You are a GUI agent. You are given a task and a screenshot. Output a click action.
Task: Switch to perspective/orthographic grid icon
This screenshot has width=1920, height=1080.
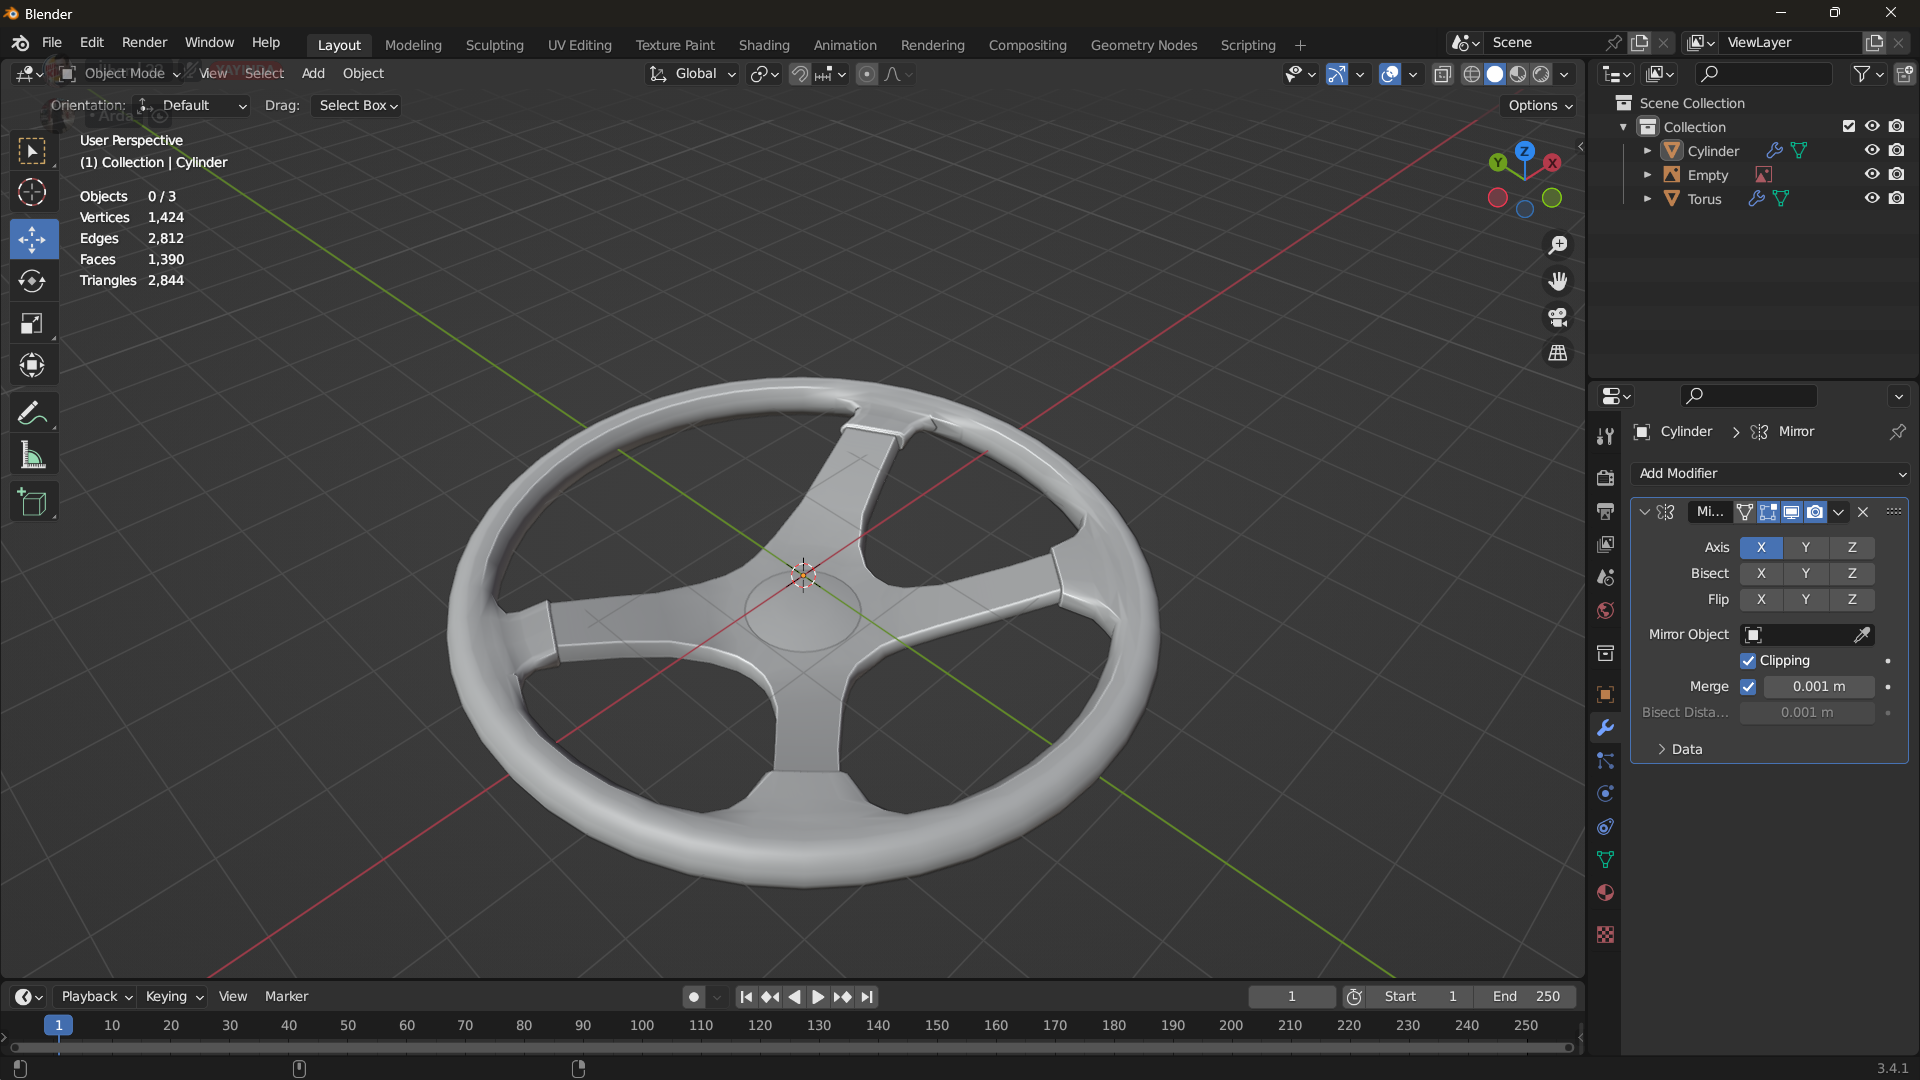tap(1558, 354)
